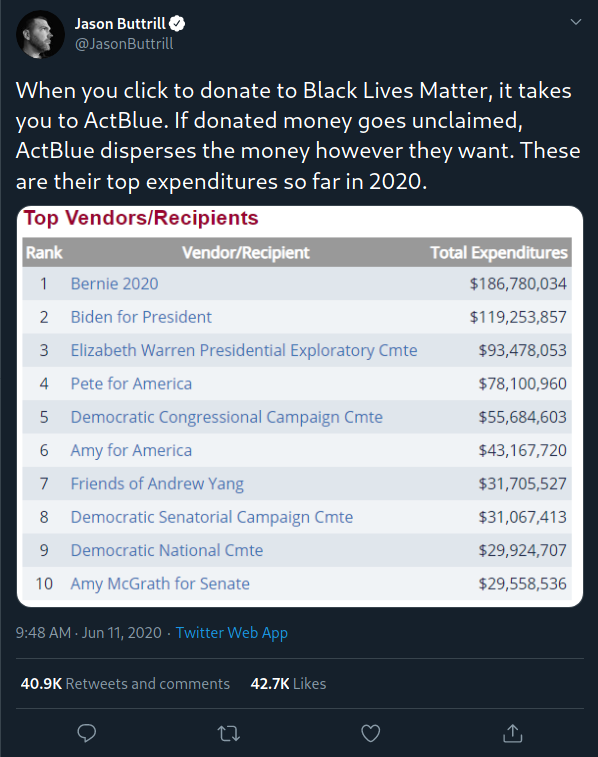The height and width of the screenshot is (757, 598).
Task: Like the tweet with the heart icon
Action: 371,733
